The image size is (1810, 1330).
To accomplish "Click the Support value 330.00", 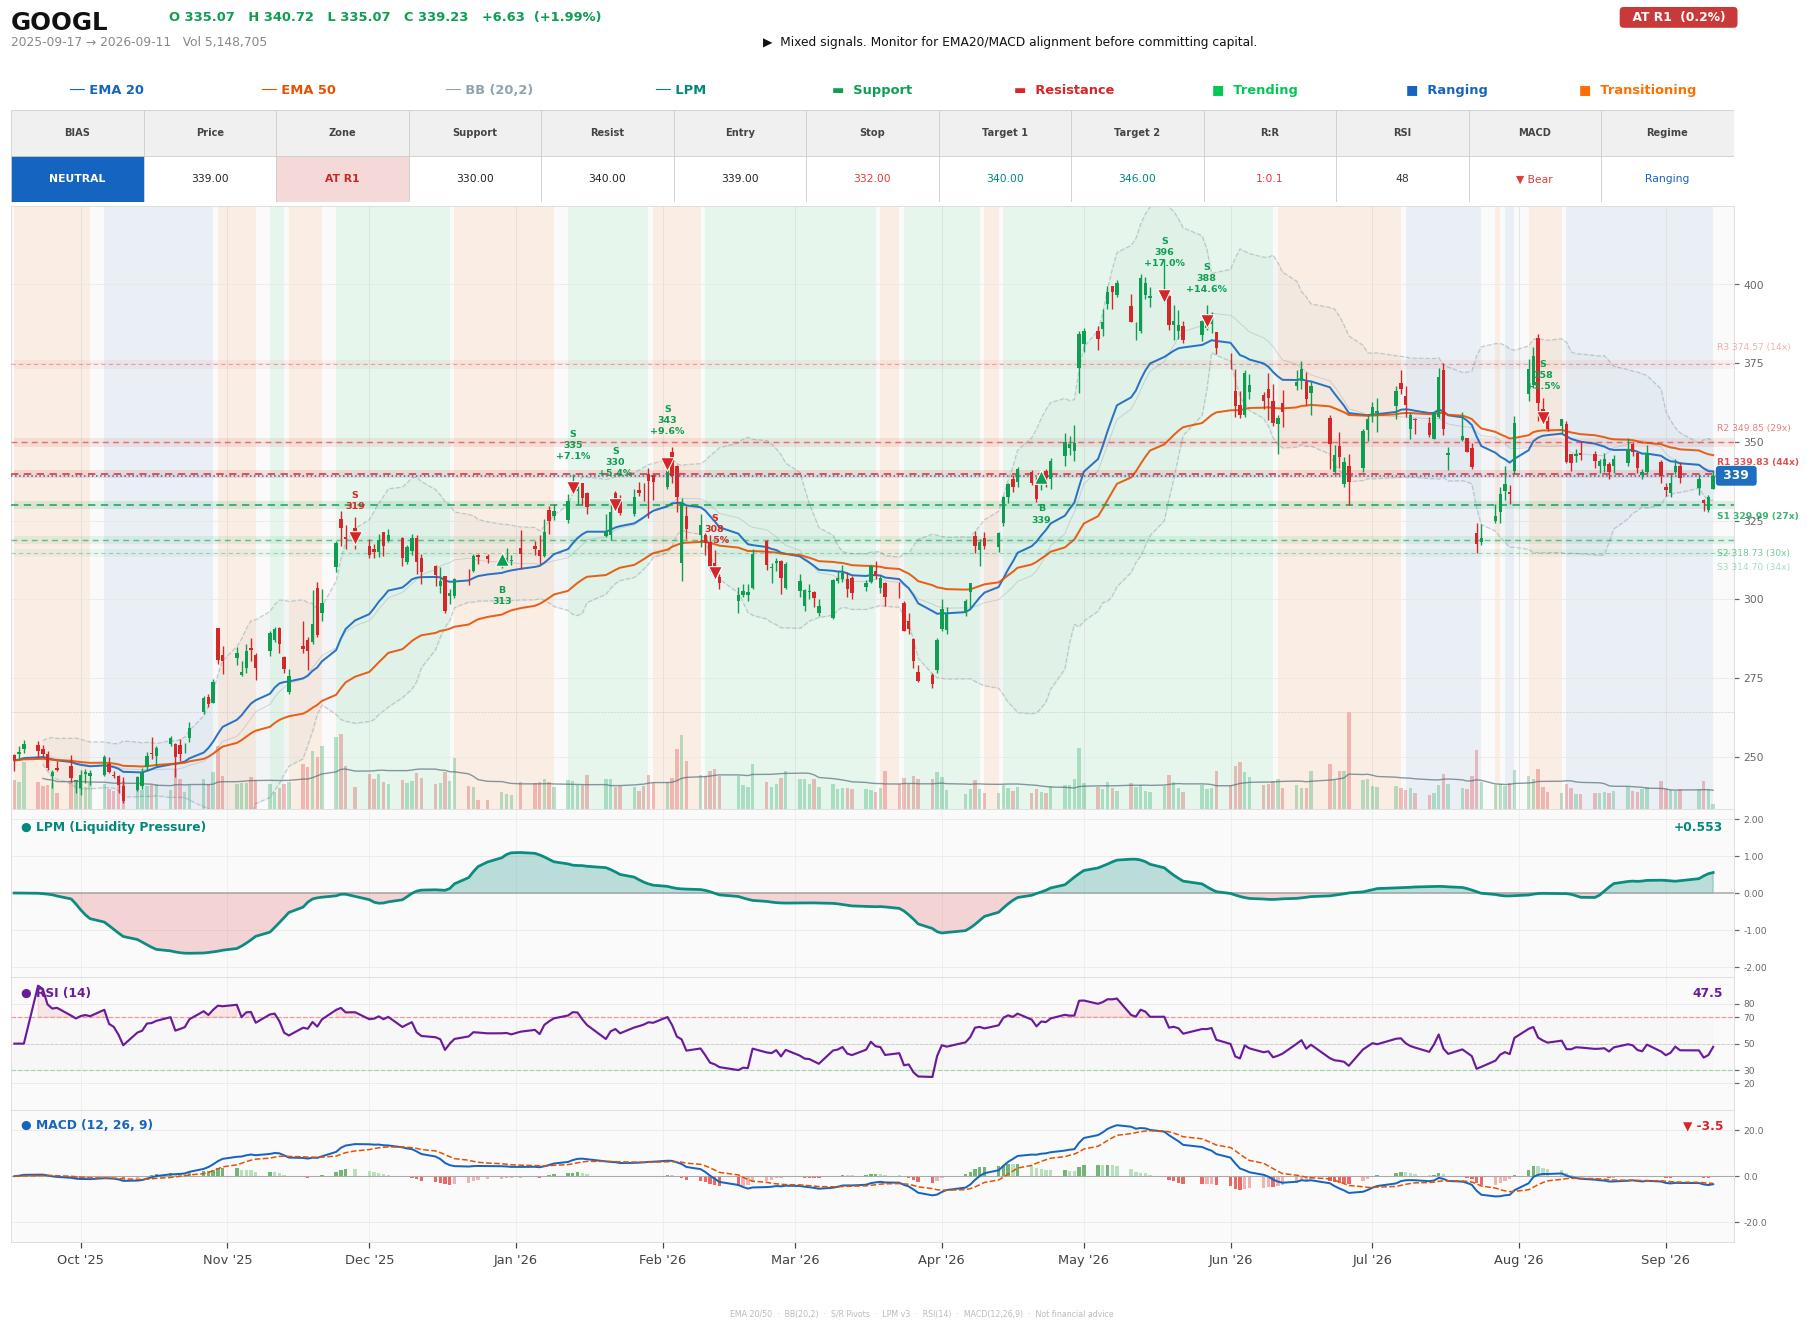I will [x=475, y=179].
